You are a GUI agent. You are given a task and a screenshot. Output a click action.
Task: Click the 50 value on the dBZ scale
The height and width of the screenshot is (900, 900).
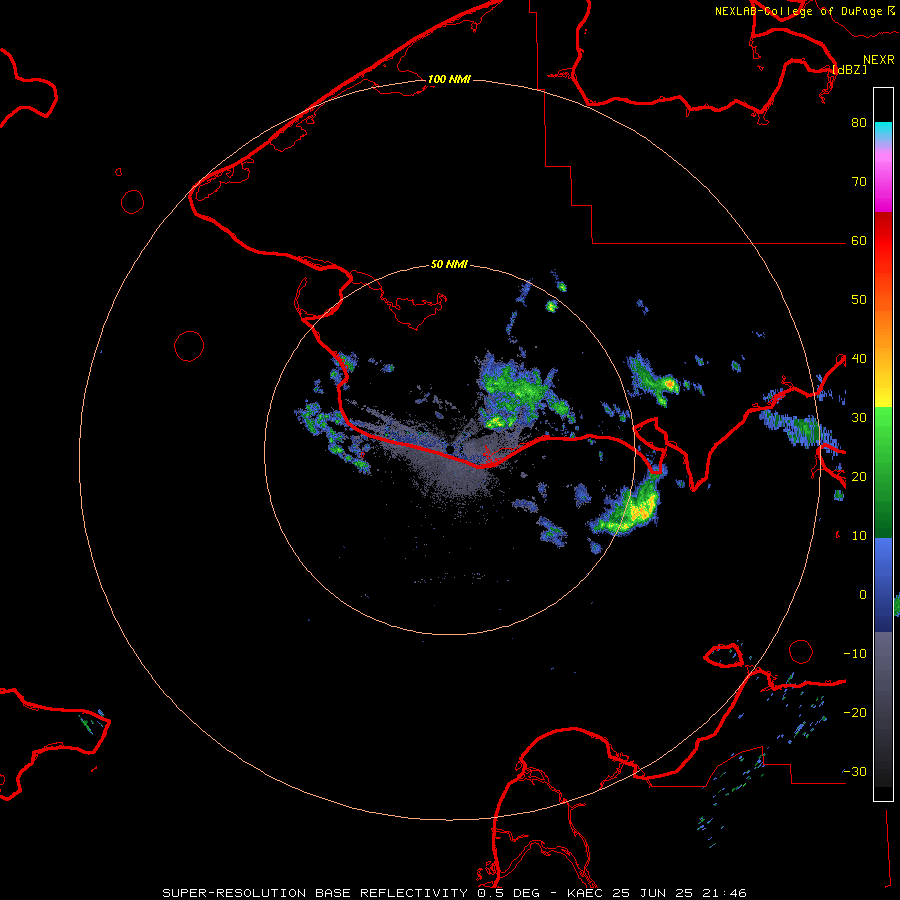tap(859, 300)
